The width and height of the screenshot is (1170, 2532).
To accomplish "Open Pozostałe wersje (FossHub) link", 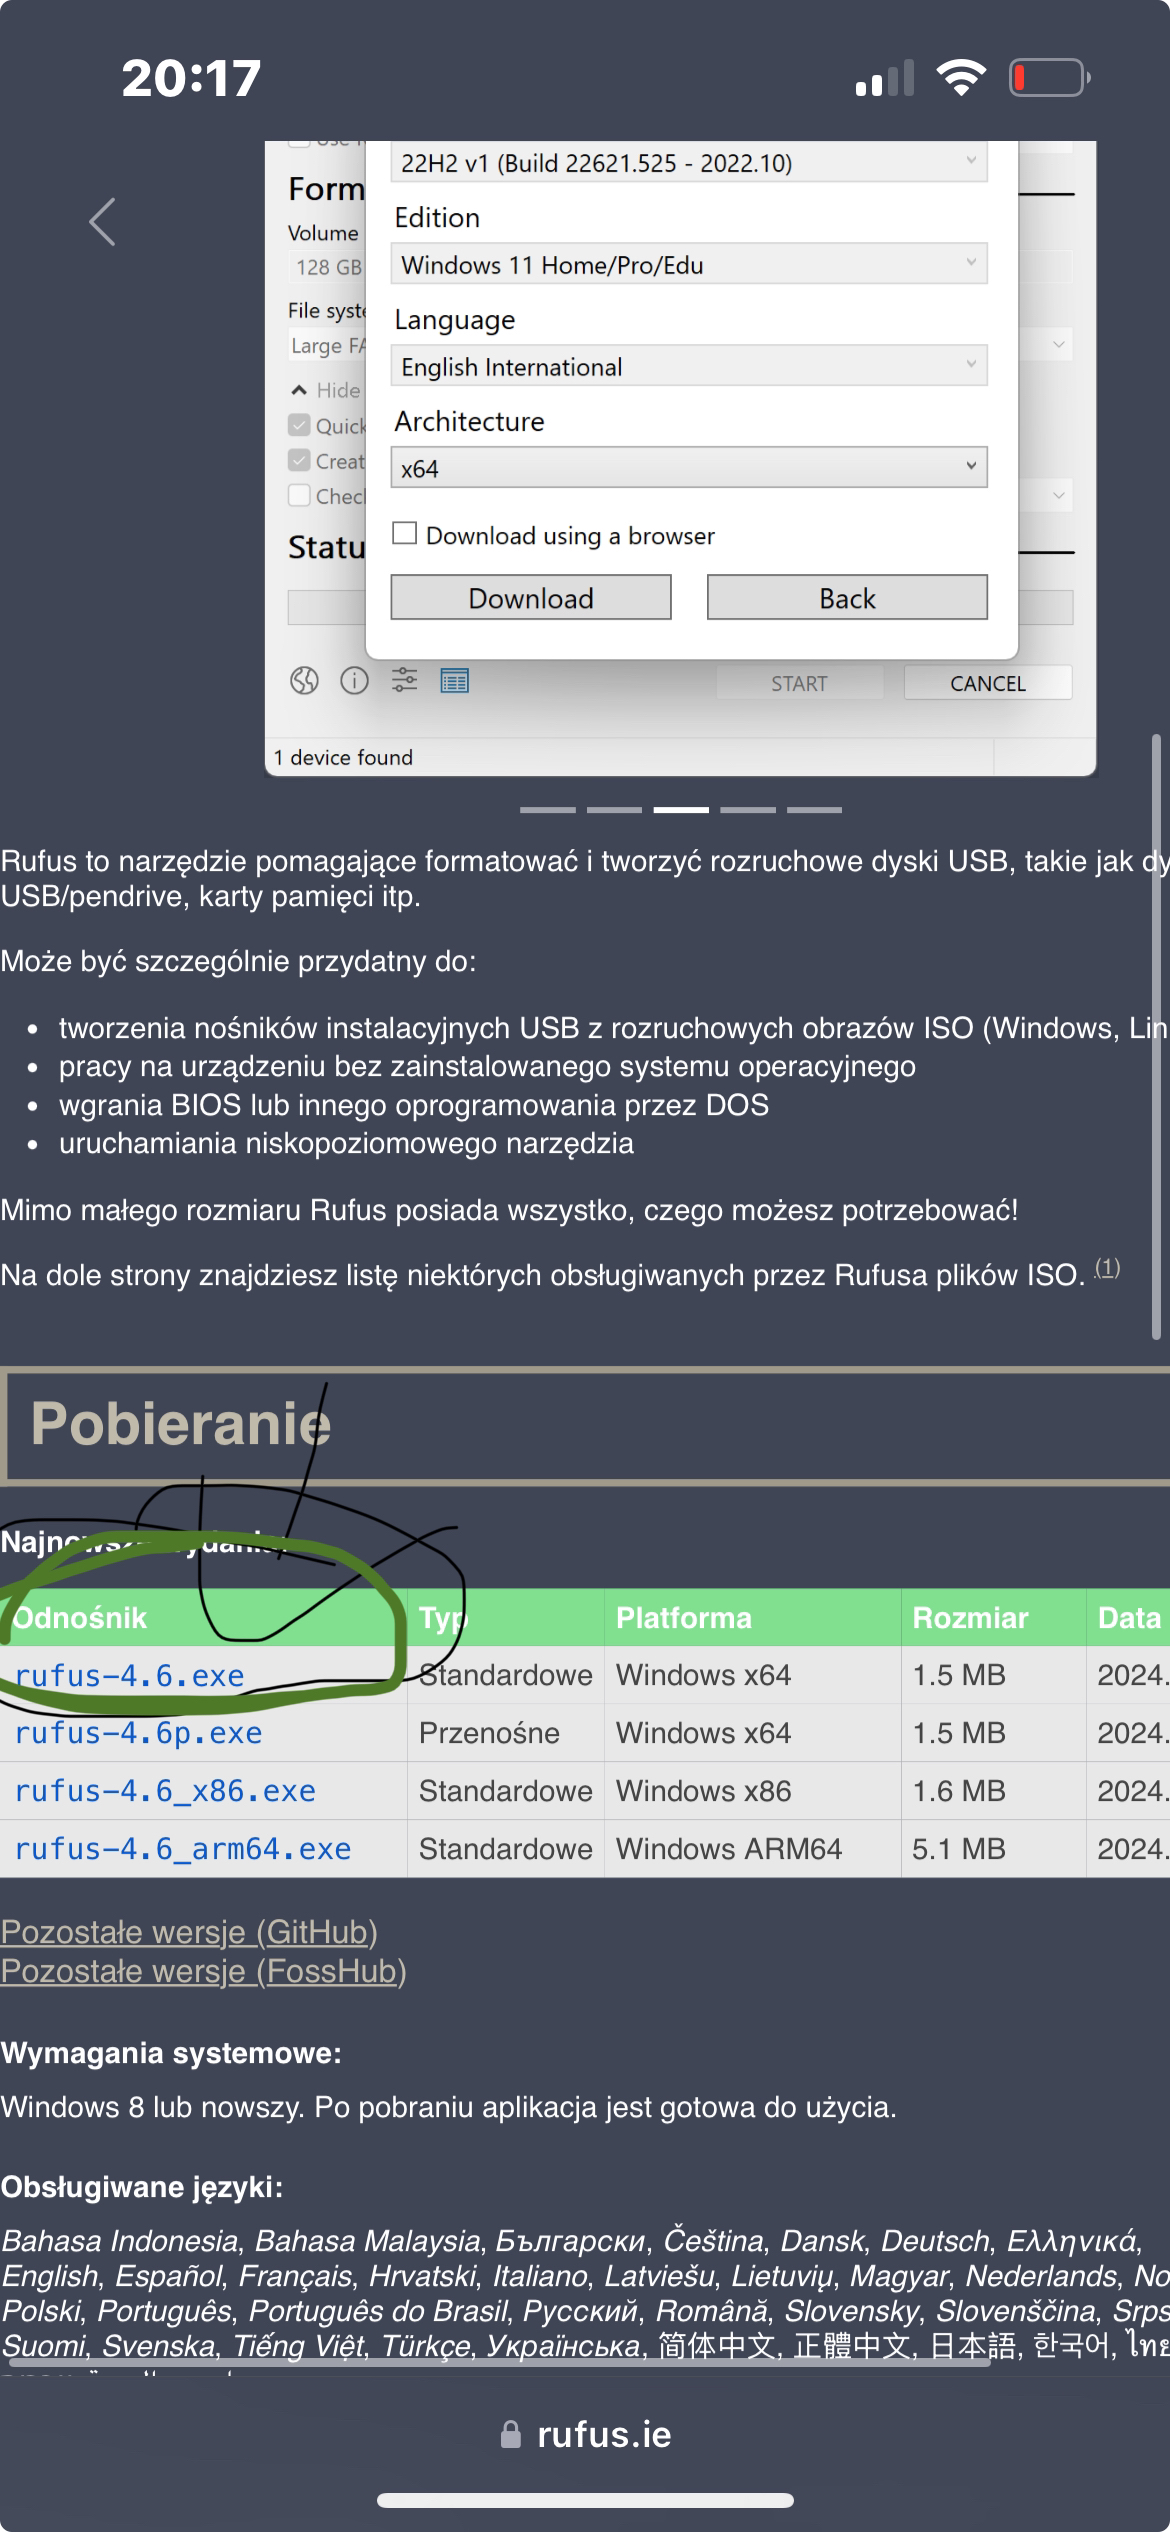I will click(x=203, y=1971).
